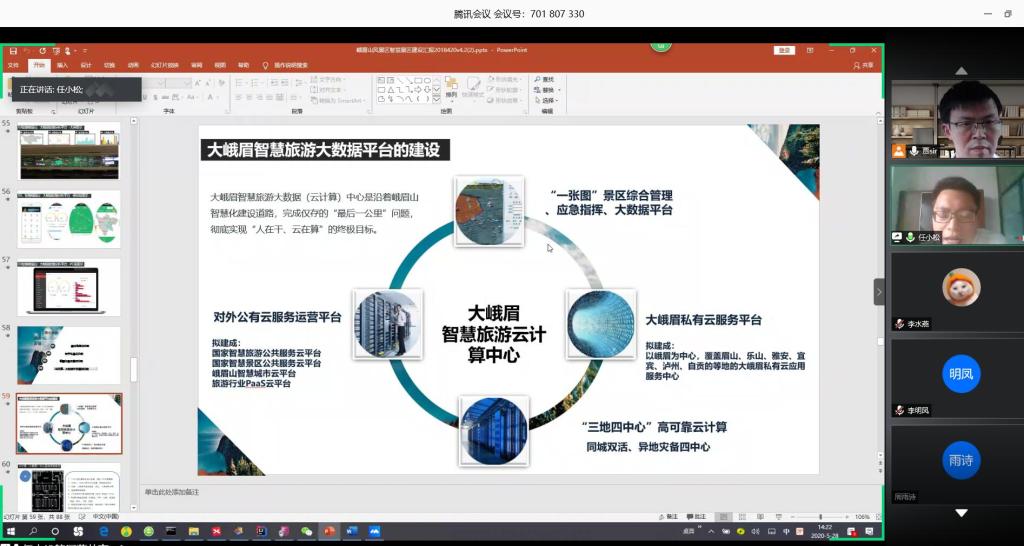Click the PowerPoint save icon
Image resolution: width=1024 pixels, height=546 pixels.
click(14, 50)
